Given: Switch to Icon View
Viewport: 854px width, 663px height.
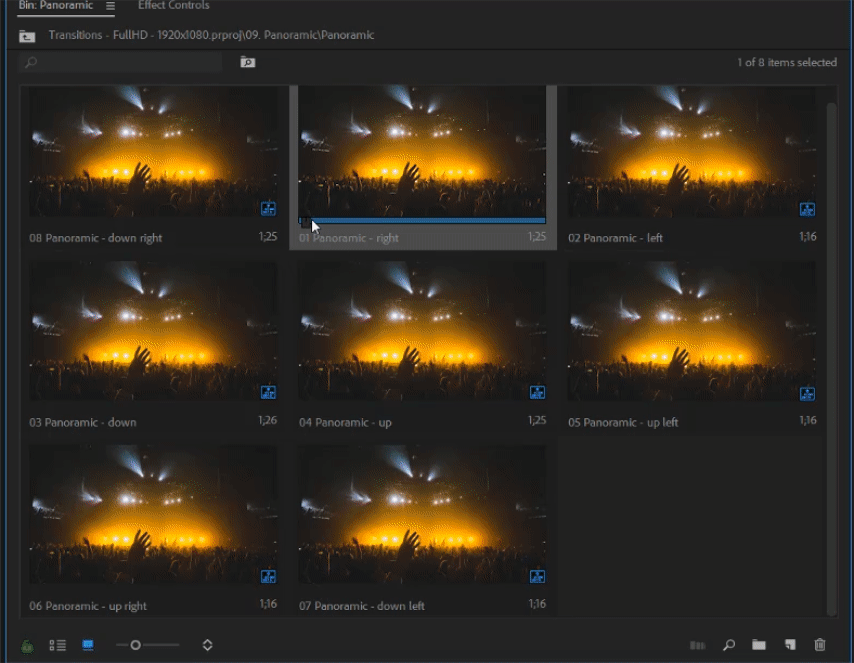Looking at the screenshot, I should (x=88, y=645).
